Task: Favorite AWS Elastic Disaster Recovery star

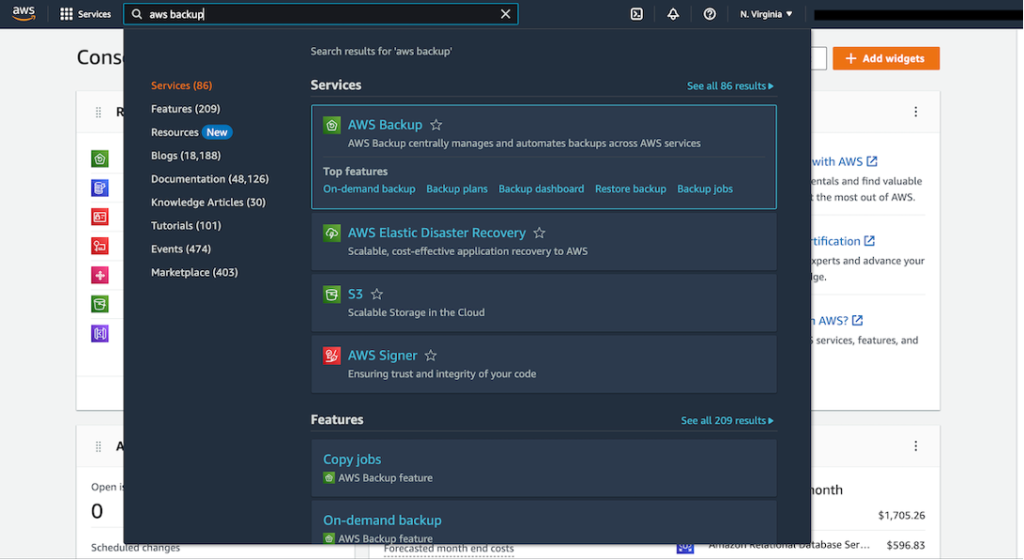Action: 539,233
